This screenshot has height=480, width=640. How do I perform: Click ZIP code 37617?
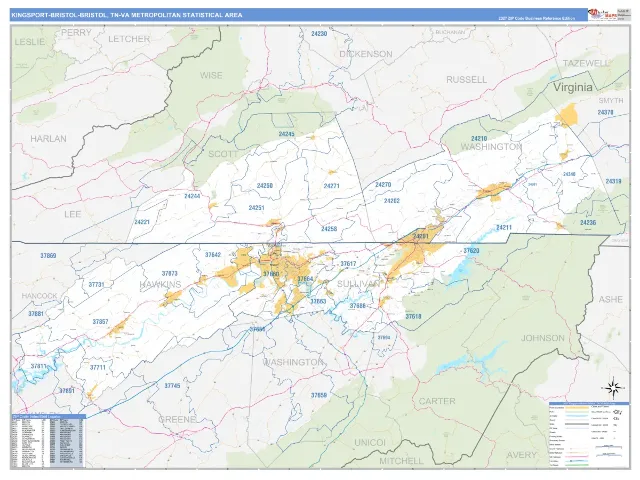point(348,264)
